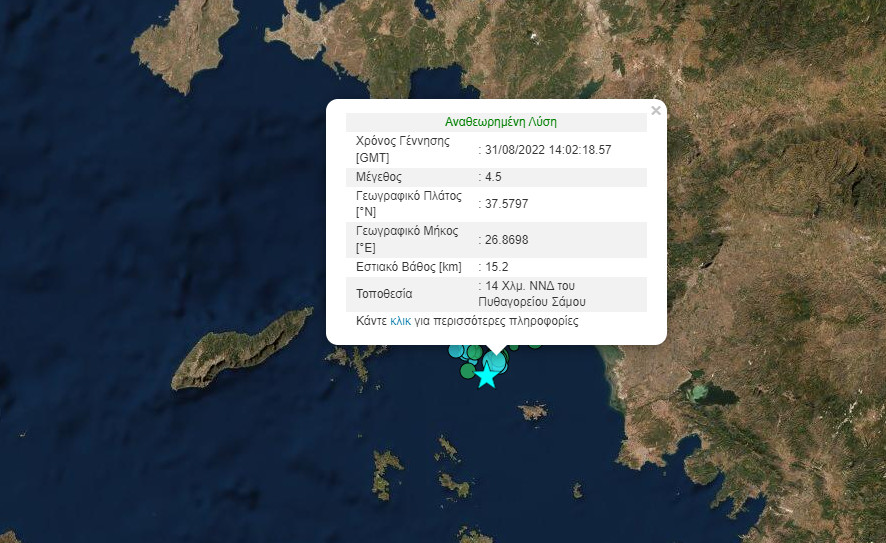Select the leftmost light-blue earthquake circle
886x543 pixels.
point(457,351)
